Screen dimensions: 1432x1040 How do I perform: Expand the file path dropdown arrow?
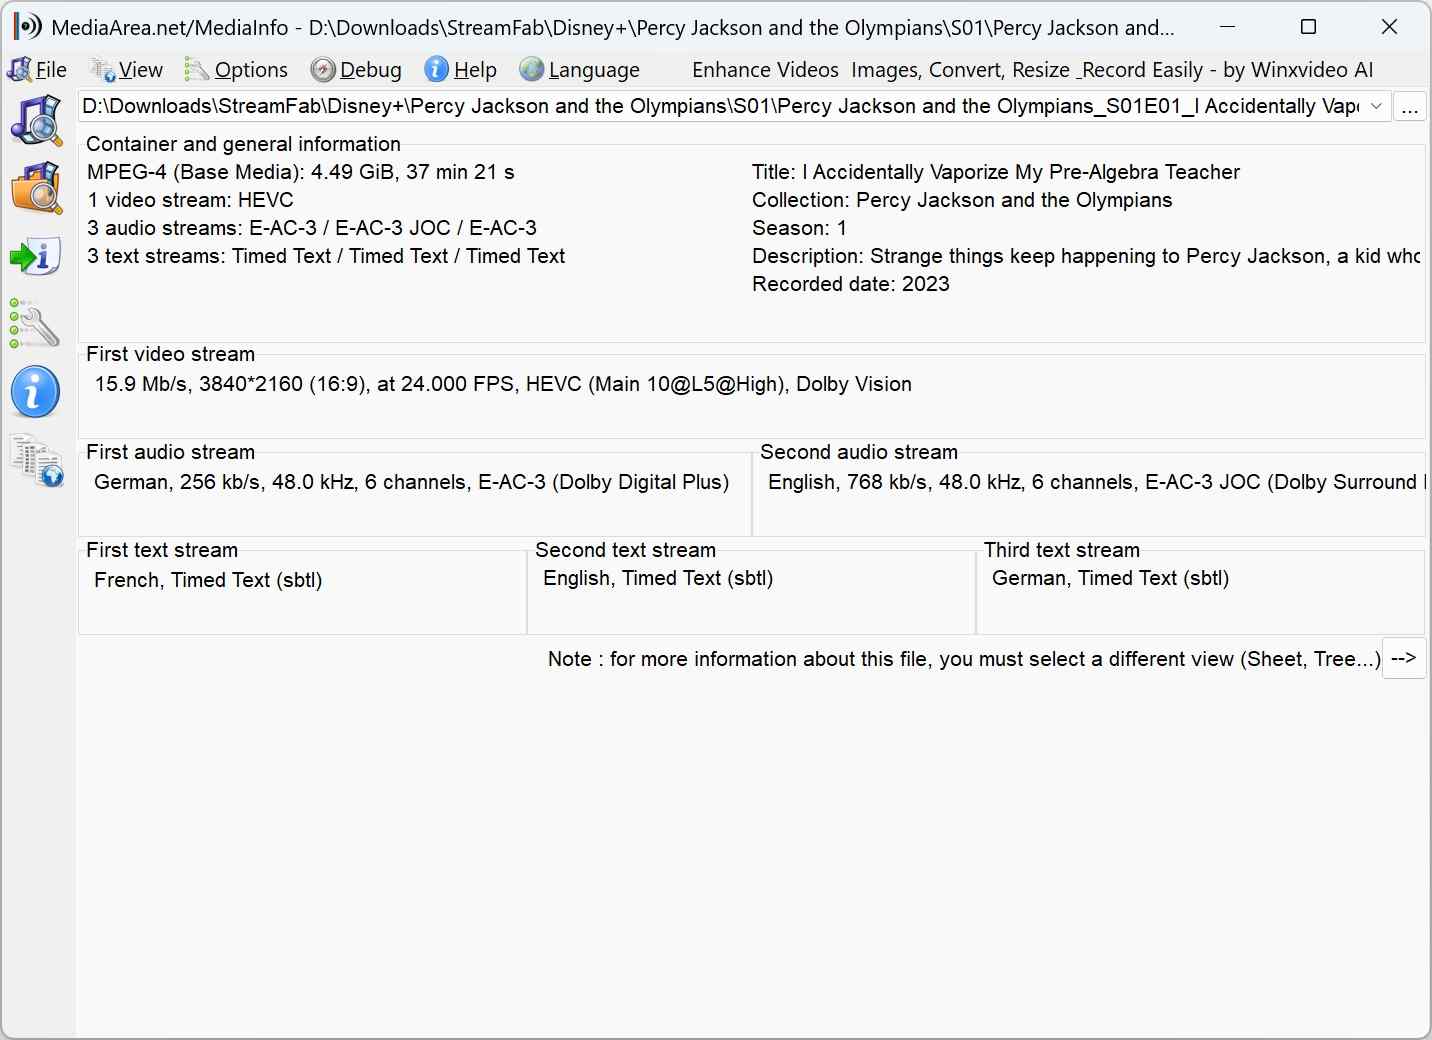click(x=1376, y=106)
